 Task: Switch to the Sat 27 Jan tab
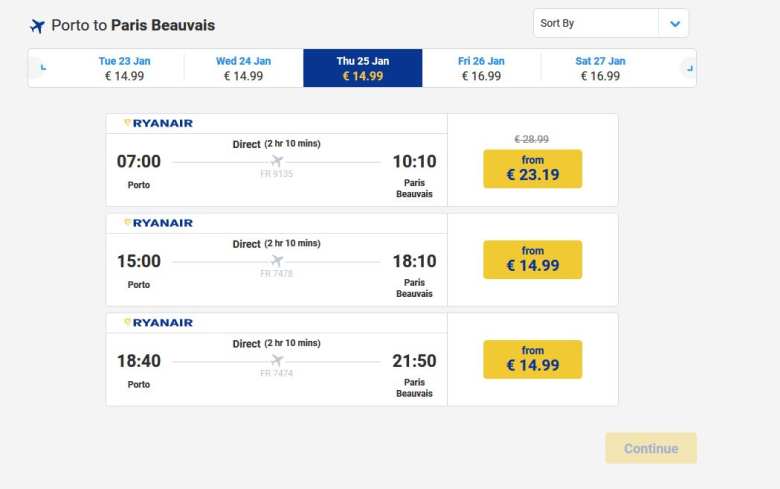point(600,68)
